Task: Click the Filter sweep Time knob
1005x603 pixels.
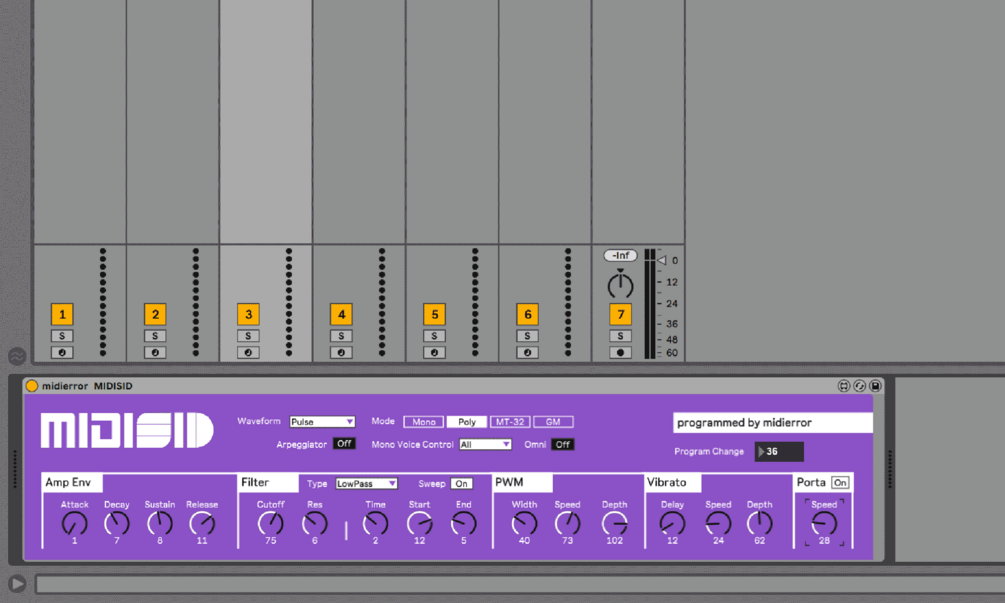Action: [x=376, y=524]
